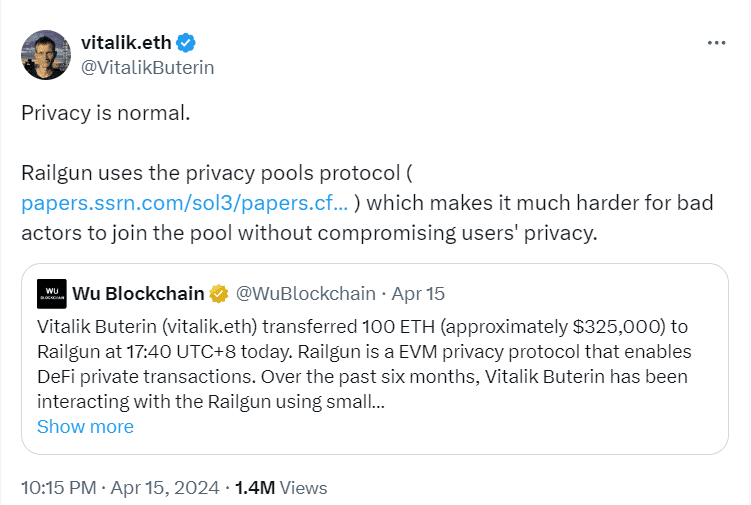Click the Views label after 1.4M
The height and width of the screenshot is (505, 751).
click(x=304, y=488)
